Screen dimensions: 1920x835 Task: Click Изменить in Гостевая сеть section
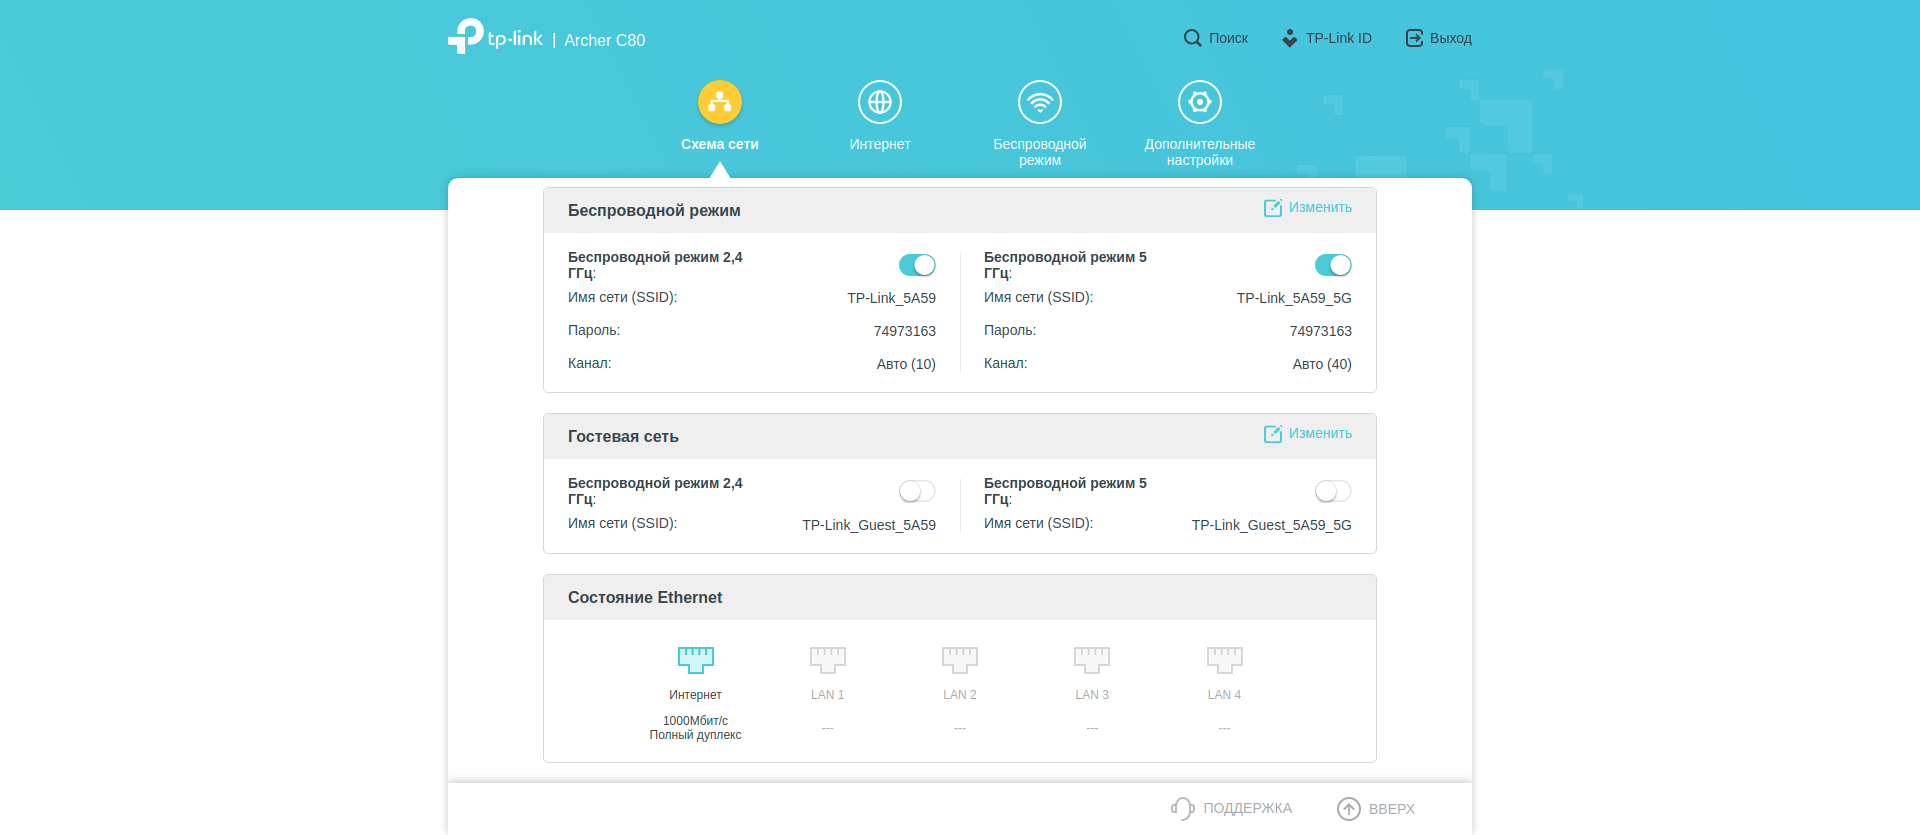1308,434
